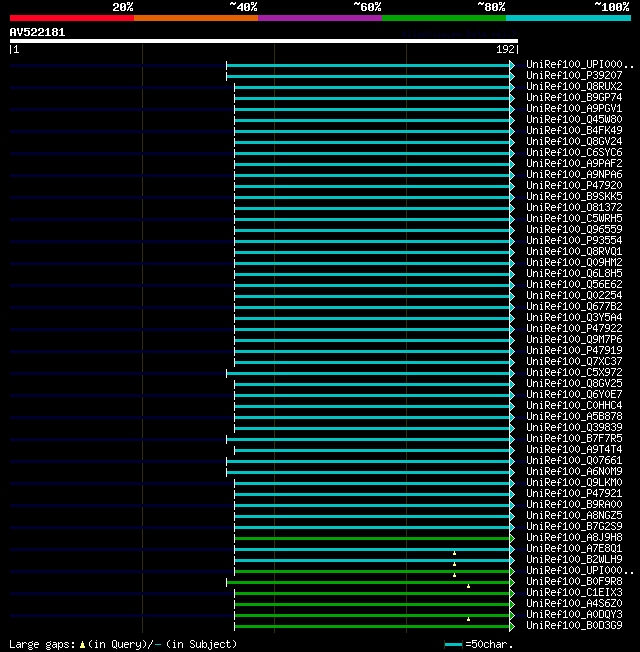This screenshot has height=652, width=640.
Task: Select the UniRef100_O81372 label
Action: (x=574, y=207)
